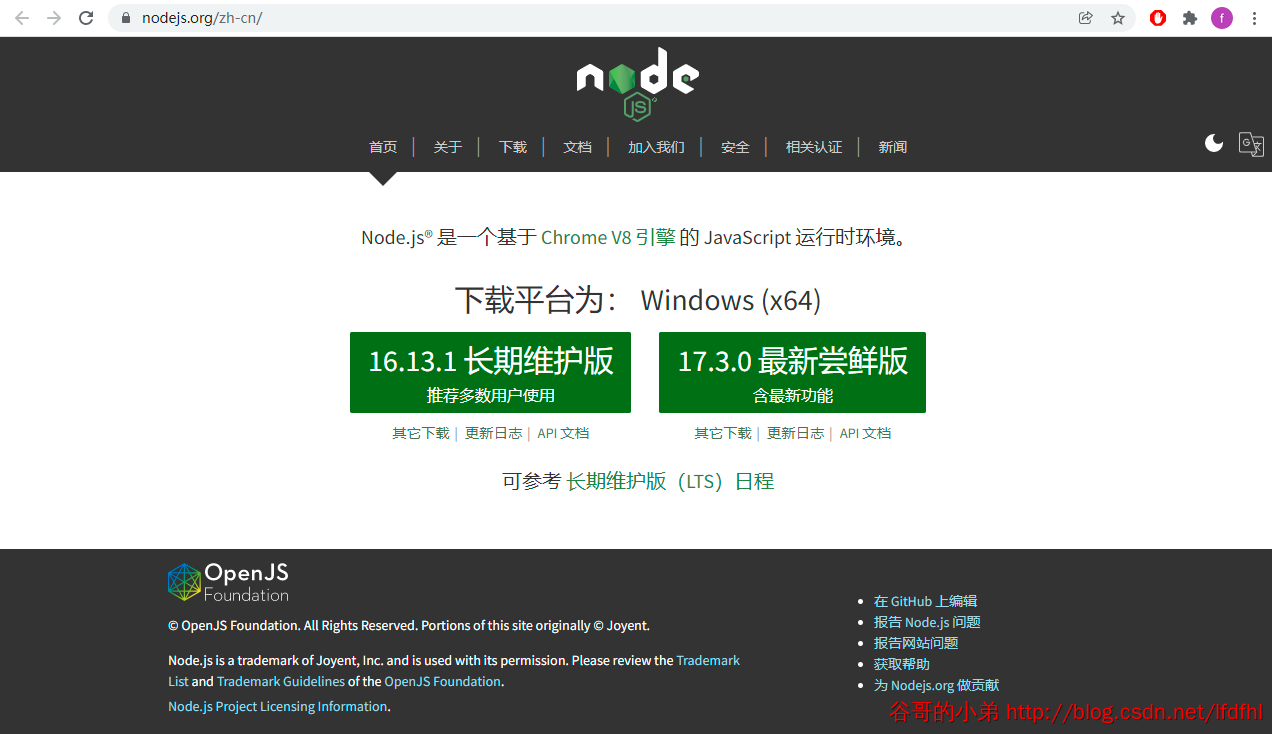The width and height of the screenshot is (1272, 734).
Task: Click the browser forward arrow
Action: pyautogui.click(x=54, y=18)
